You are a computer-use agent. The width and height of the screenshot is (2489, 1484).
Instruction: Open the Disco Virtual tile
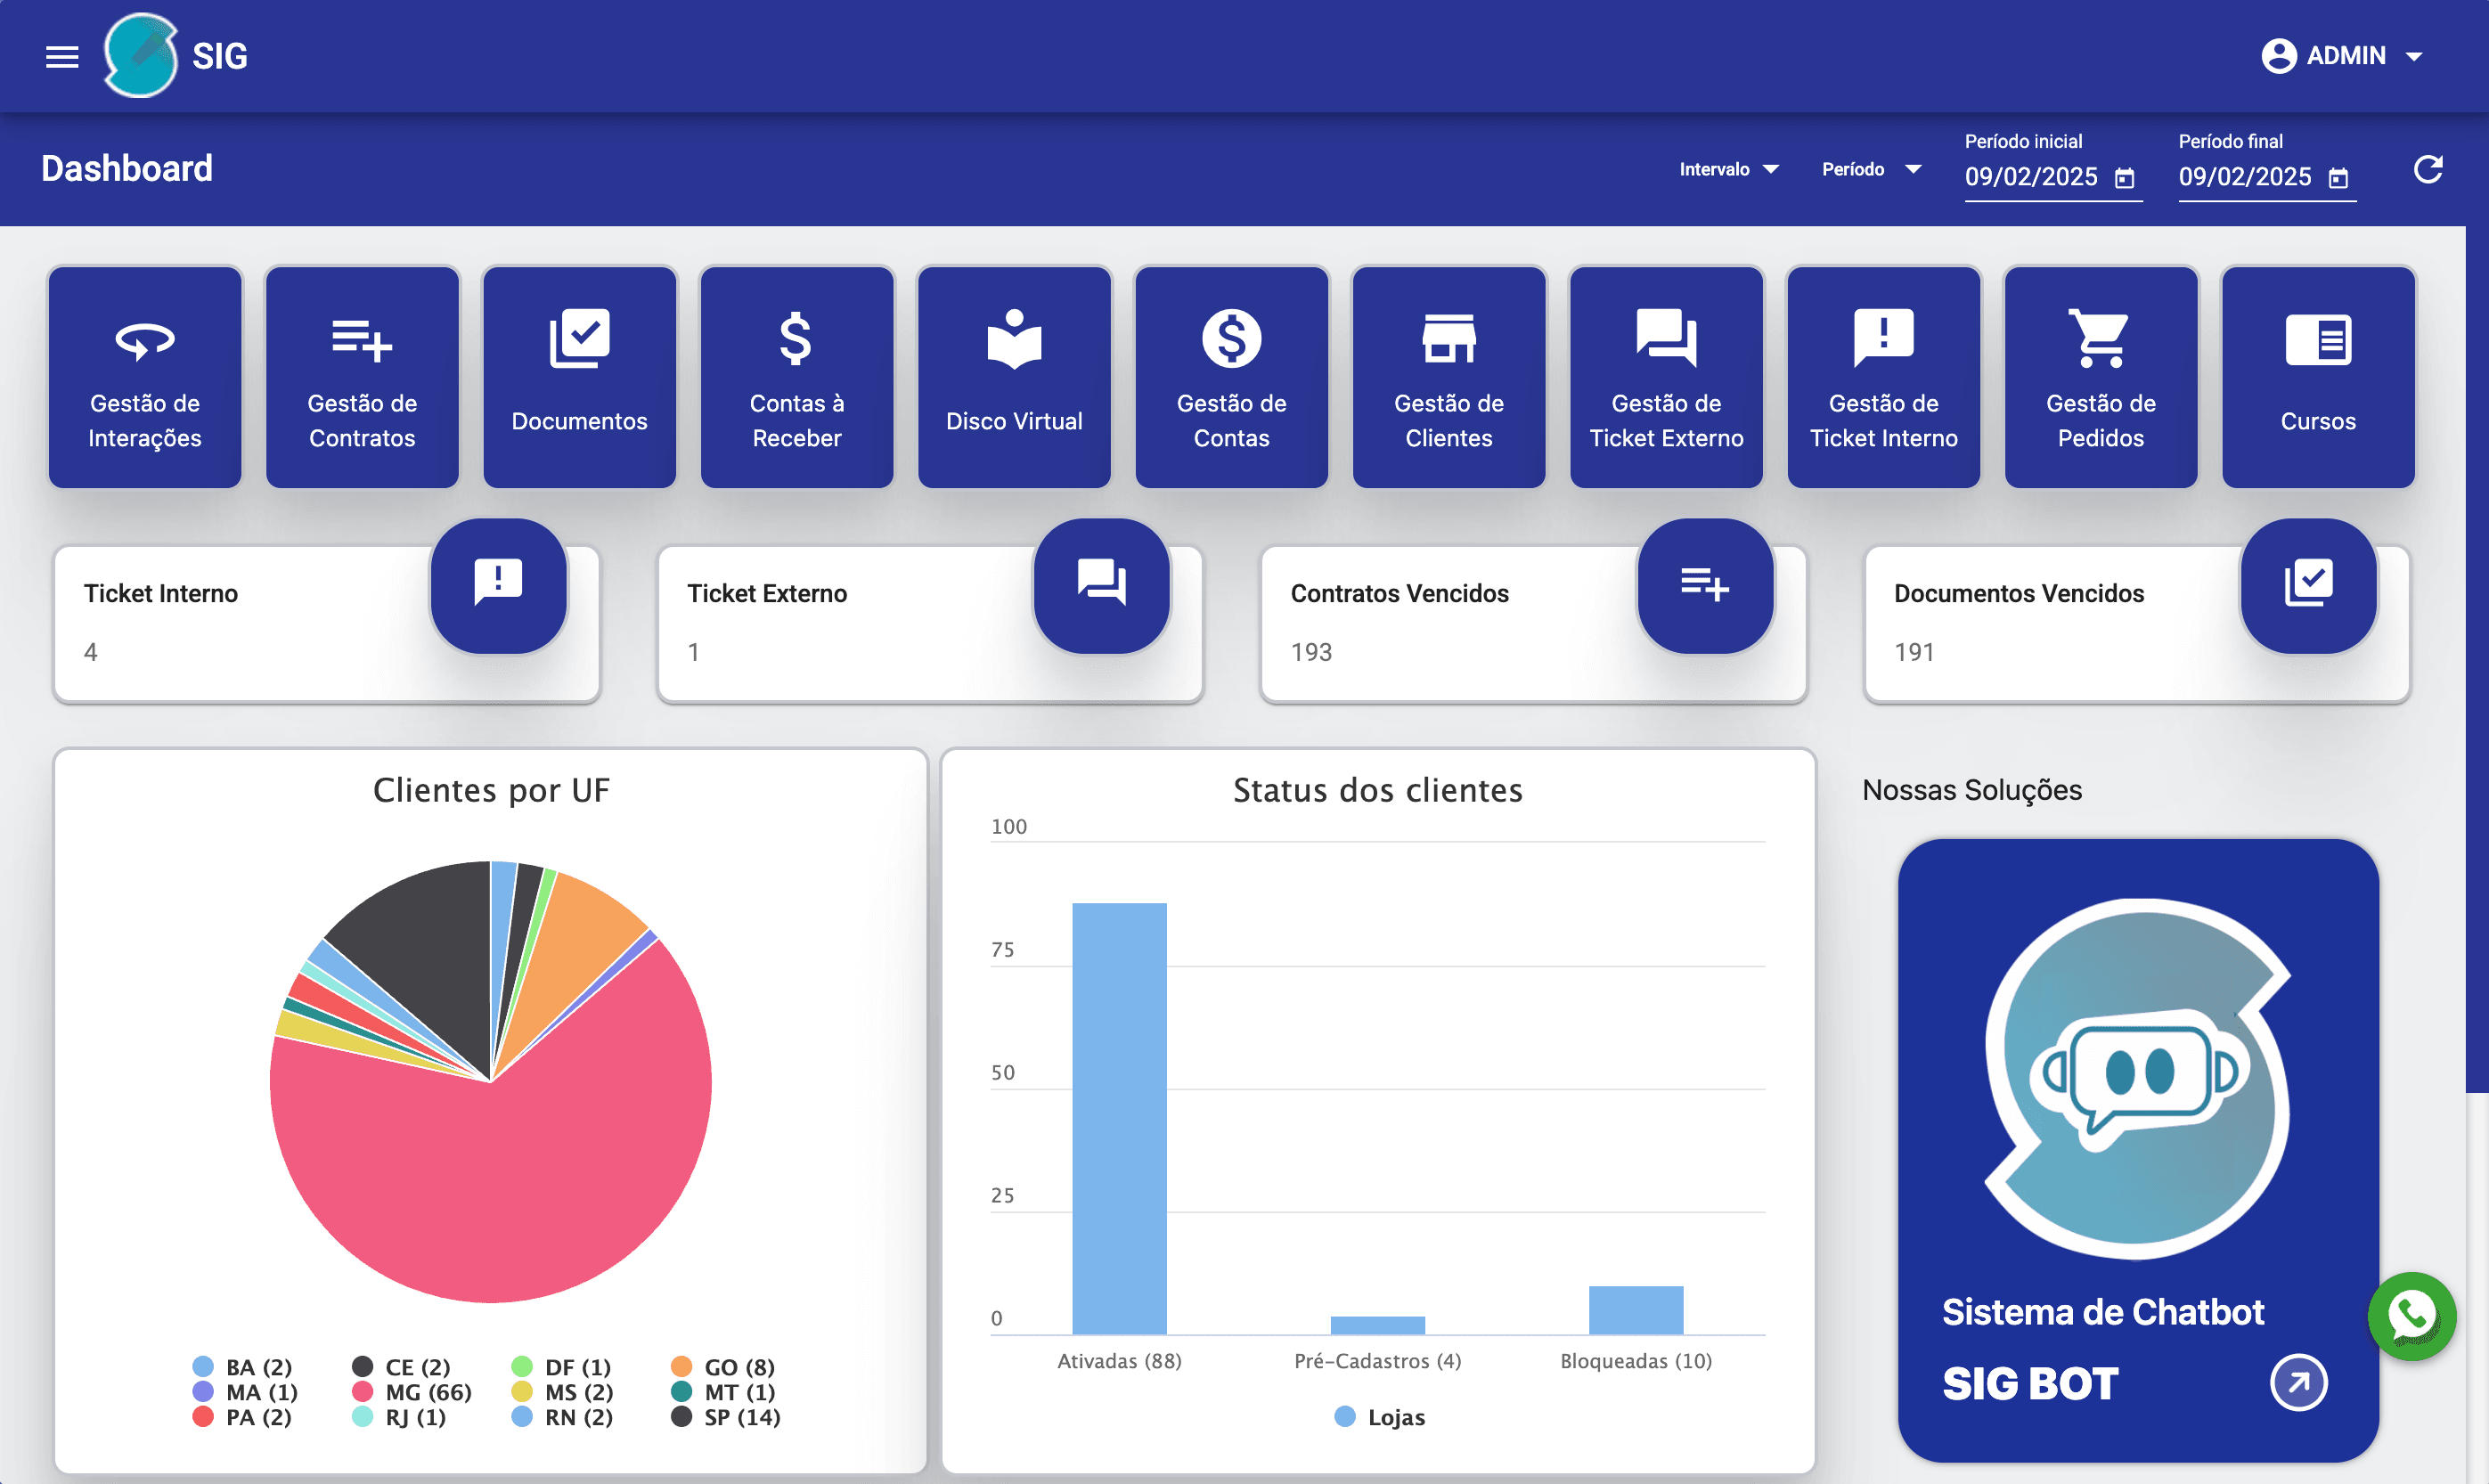[x=1014, y=377]
